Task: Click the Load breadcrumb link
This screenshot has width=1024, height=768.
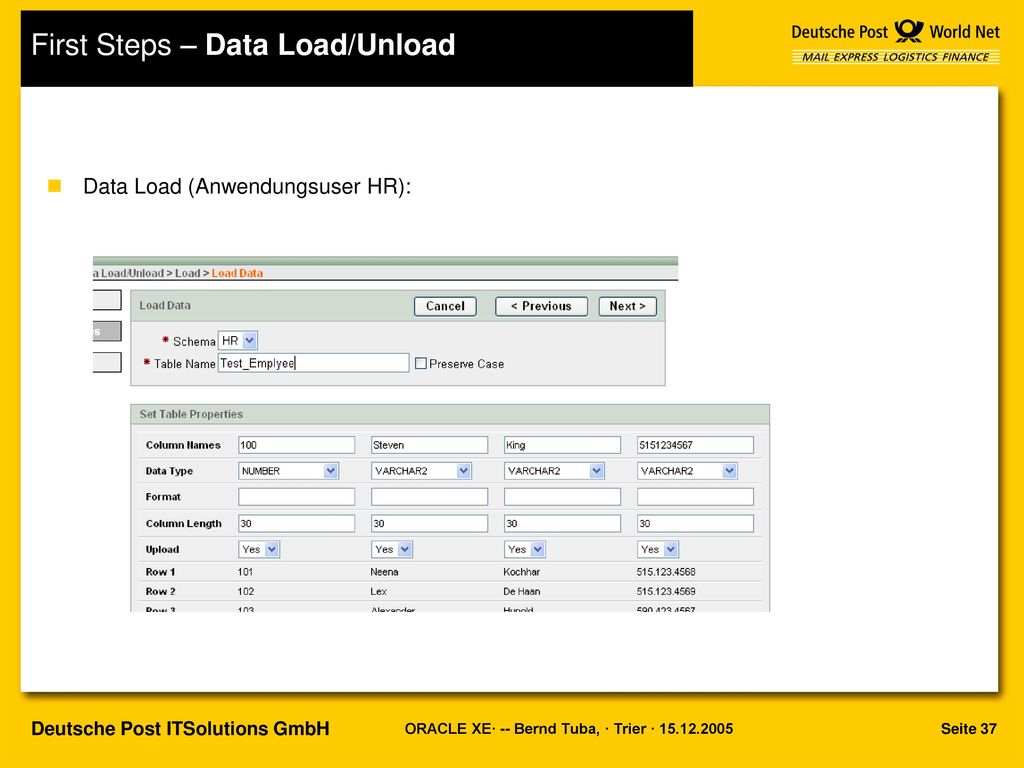Action: (187, 273)
